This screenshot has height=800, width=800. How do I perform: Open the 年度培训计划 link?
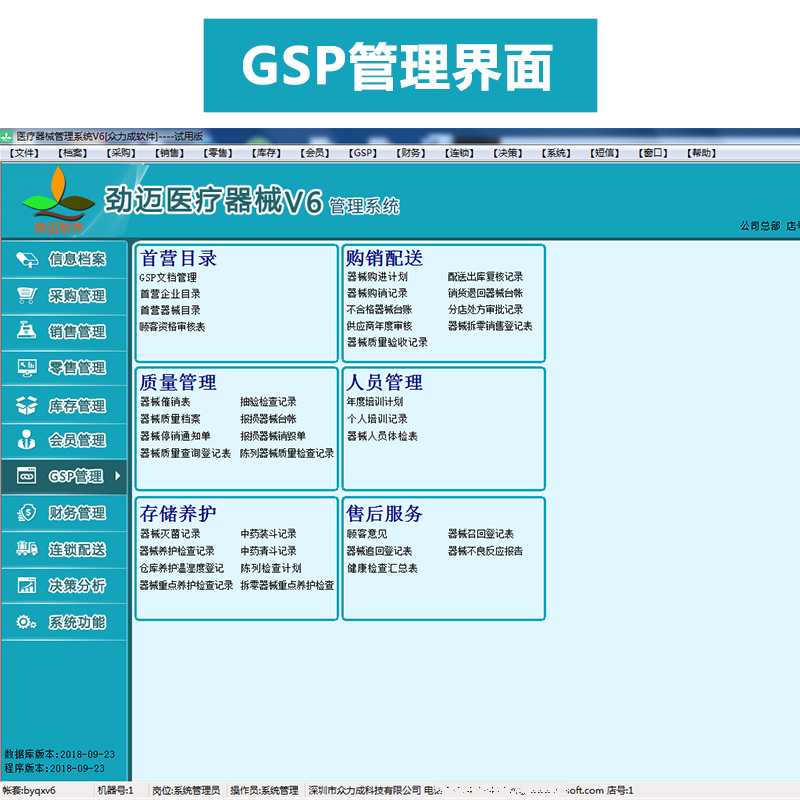[x=375, y=402]
